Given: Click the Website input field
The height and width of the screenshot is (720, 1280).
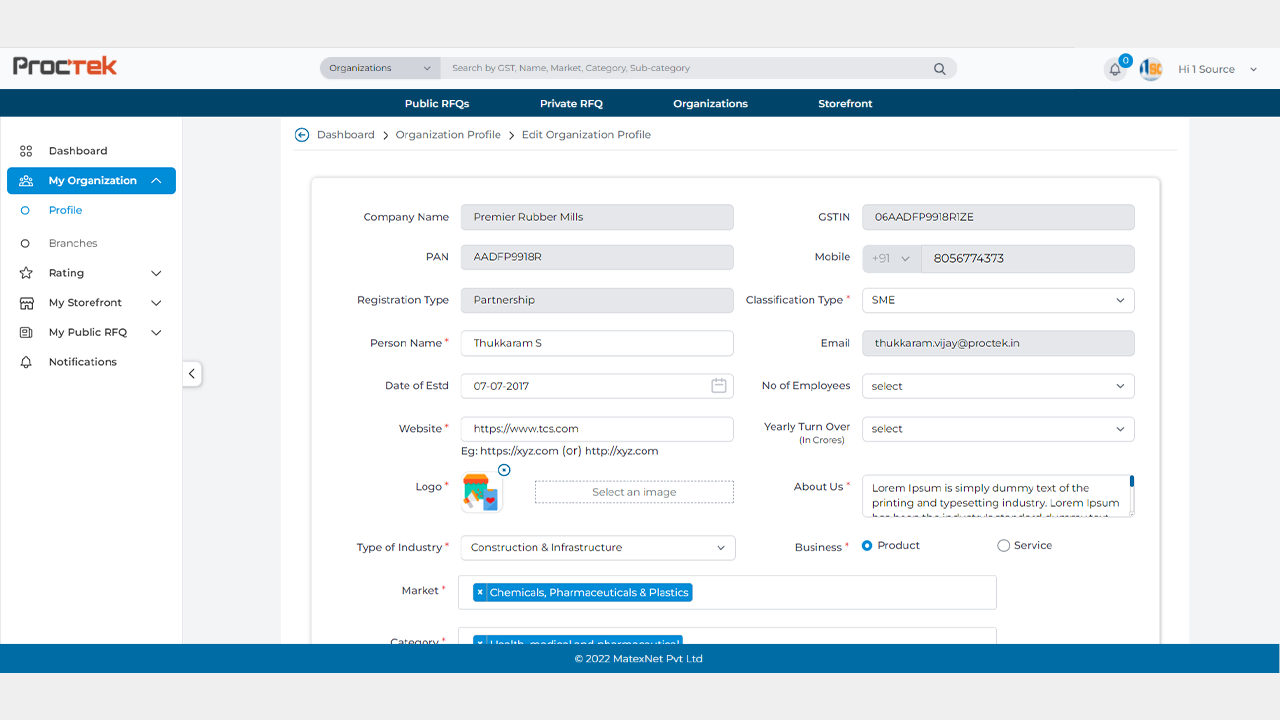Looking at the screenshot, I should point(597,429).
